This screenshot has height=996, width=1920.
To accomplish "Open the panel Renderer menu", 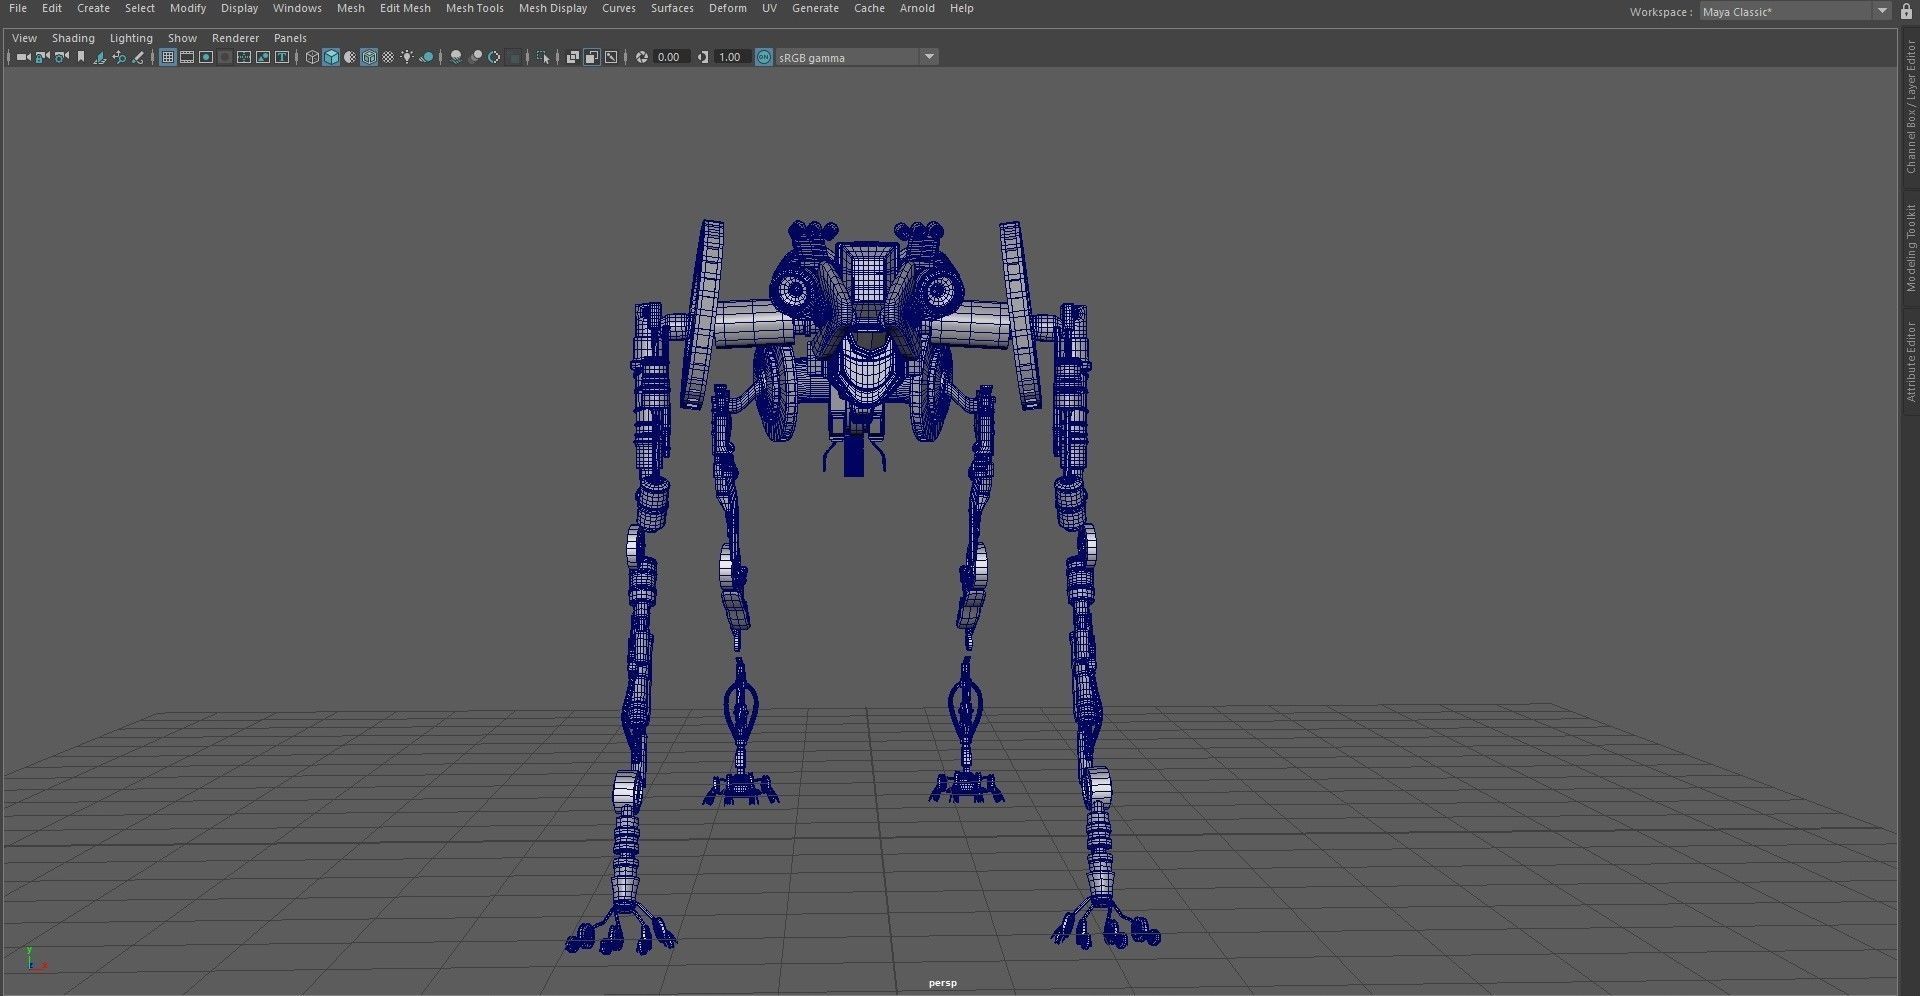I will (x=235, y=38).
